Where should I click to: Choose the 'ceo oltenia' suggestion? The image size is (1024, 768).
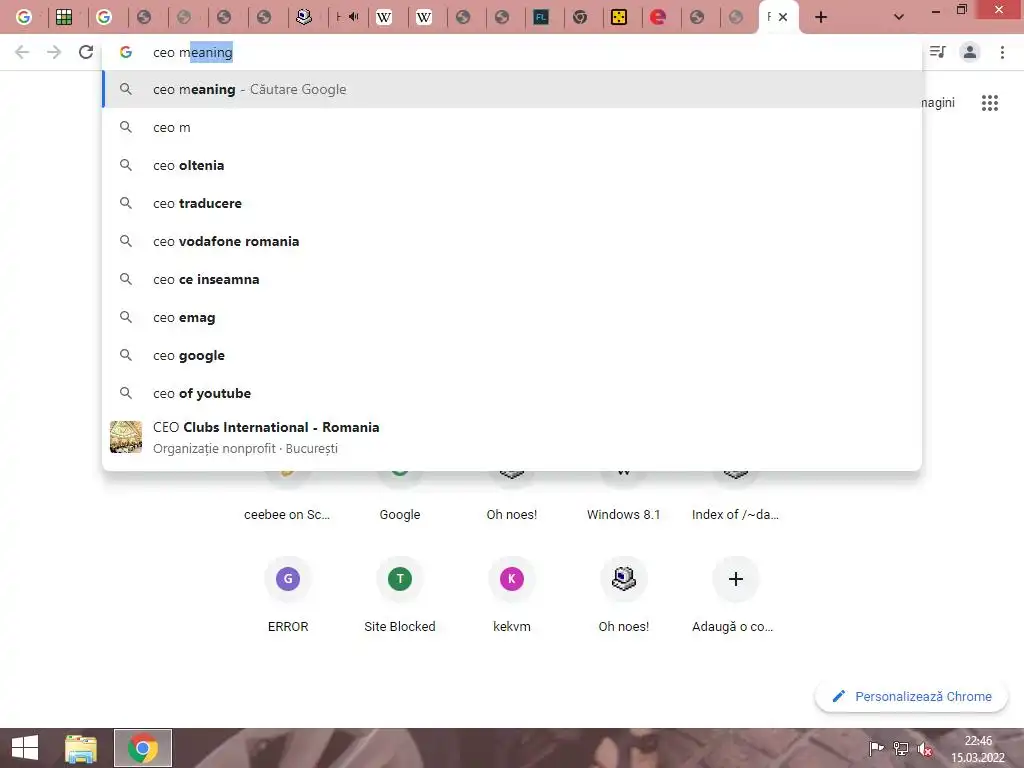pyautogui.click(x=512, y=165)
